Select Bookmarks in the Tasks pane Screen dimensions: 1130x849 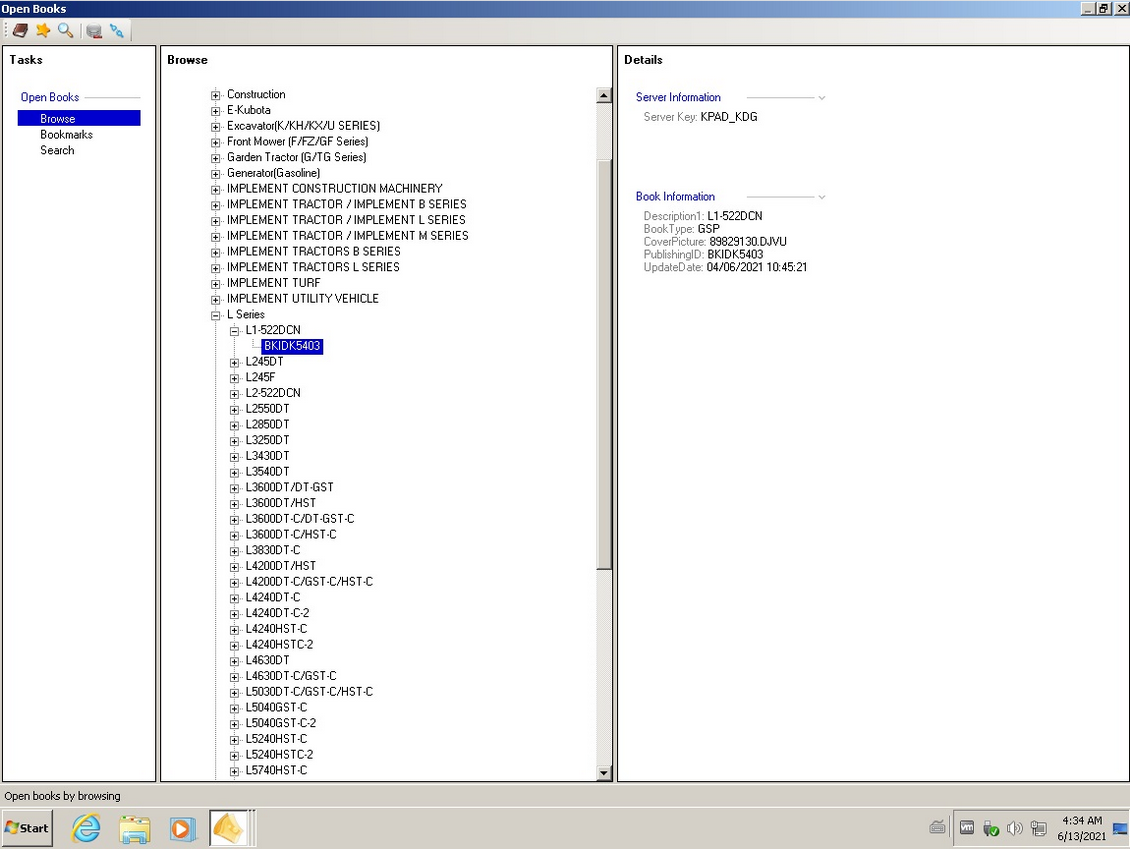[x=66, y=135]
